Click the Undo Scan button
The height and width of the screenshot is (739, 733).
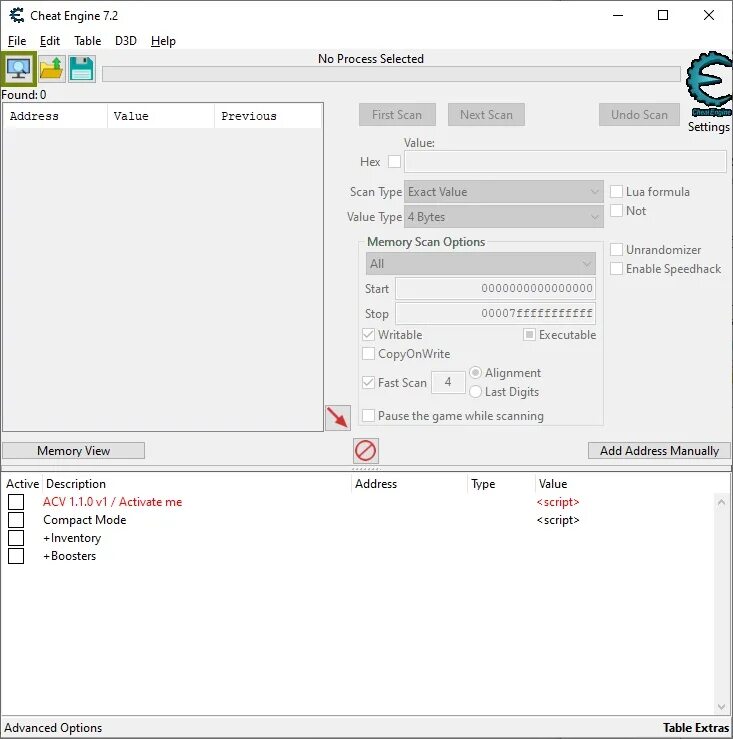point(639,115)
